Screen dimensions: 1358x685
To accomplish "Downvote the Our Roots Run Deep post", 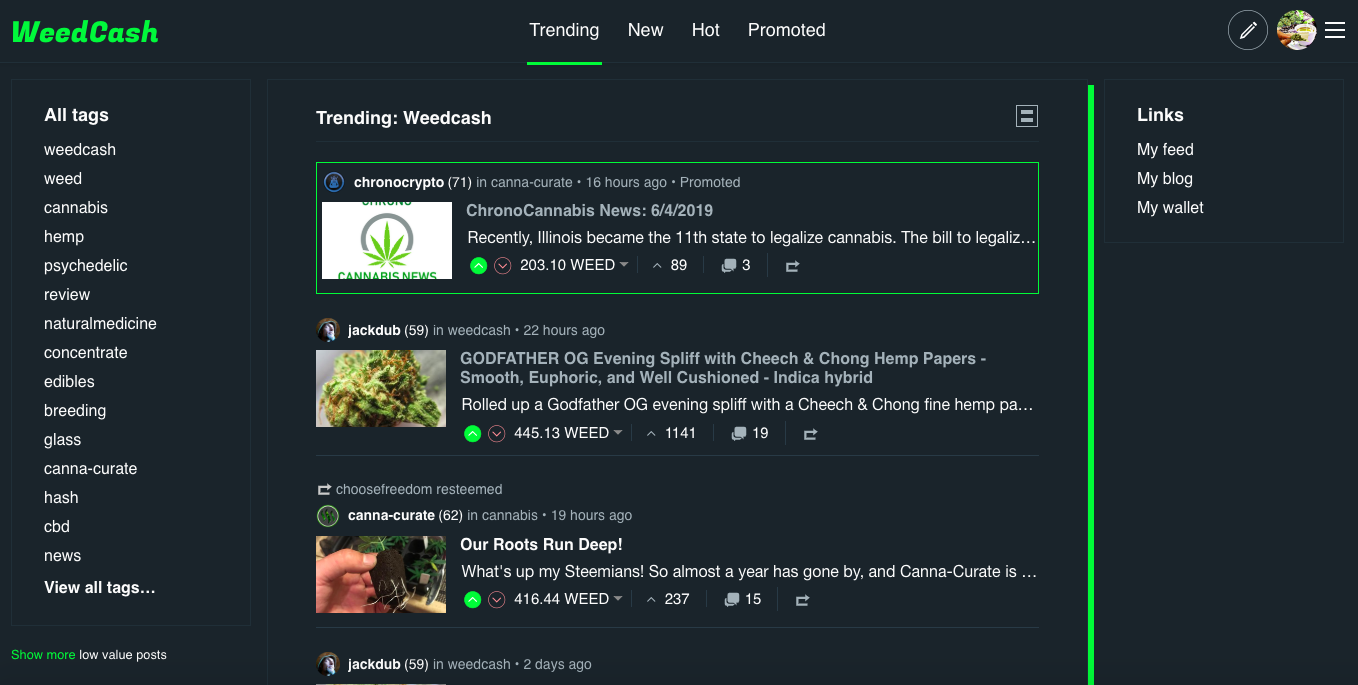I will 497,600.
